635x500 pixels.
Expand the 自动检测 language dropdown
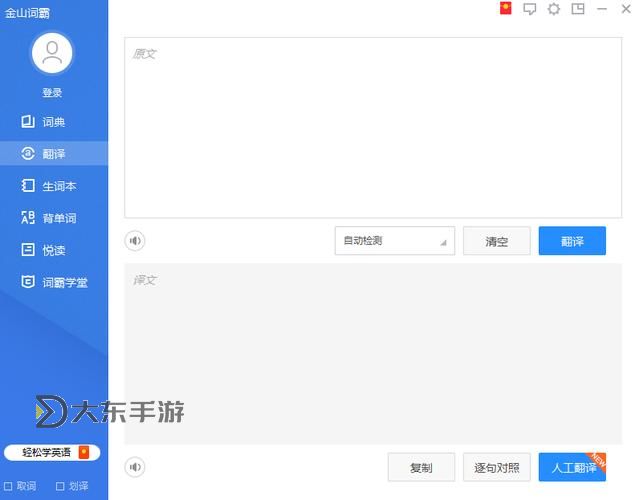395,241
